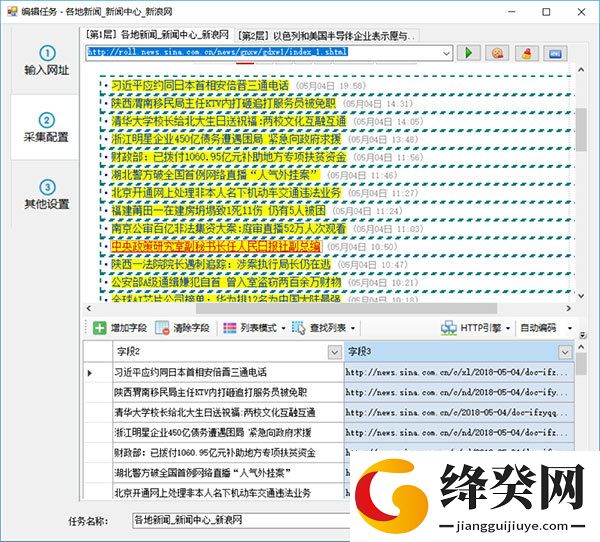Click the 增加字段 plus icon

click(x=99, y=328)
